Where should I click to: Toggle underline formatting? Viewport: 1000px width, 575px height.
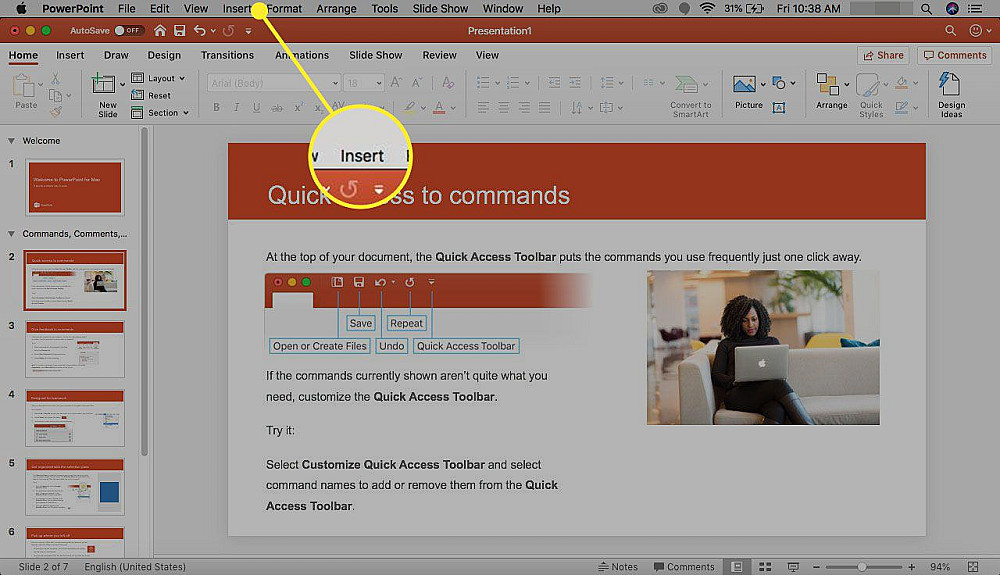click(256, 108)
